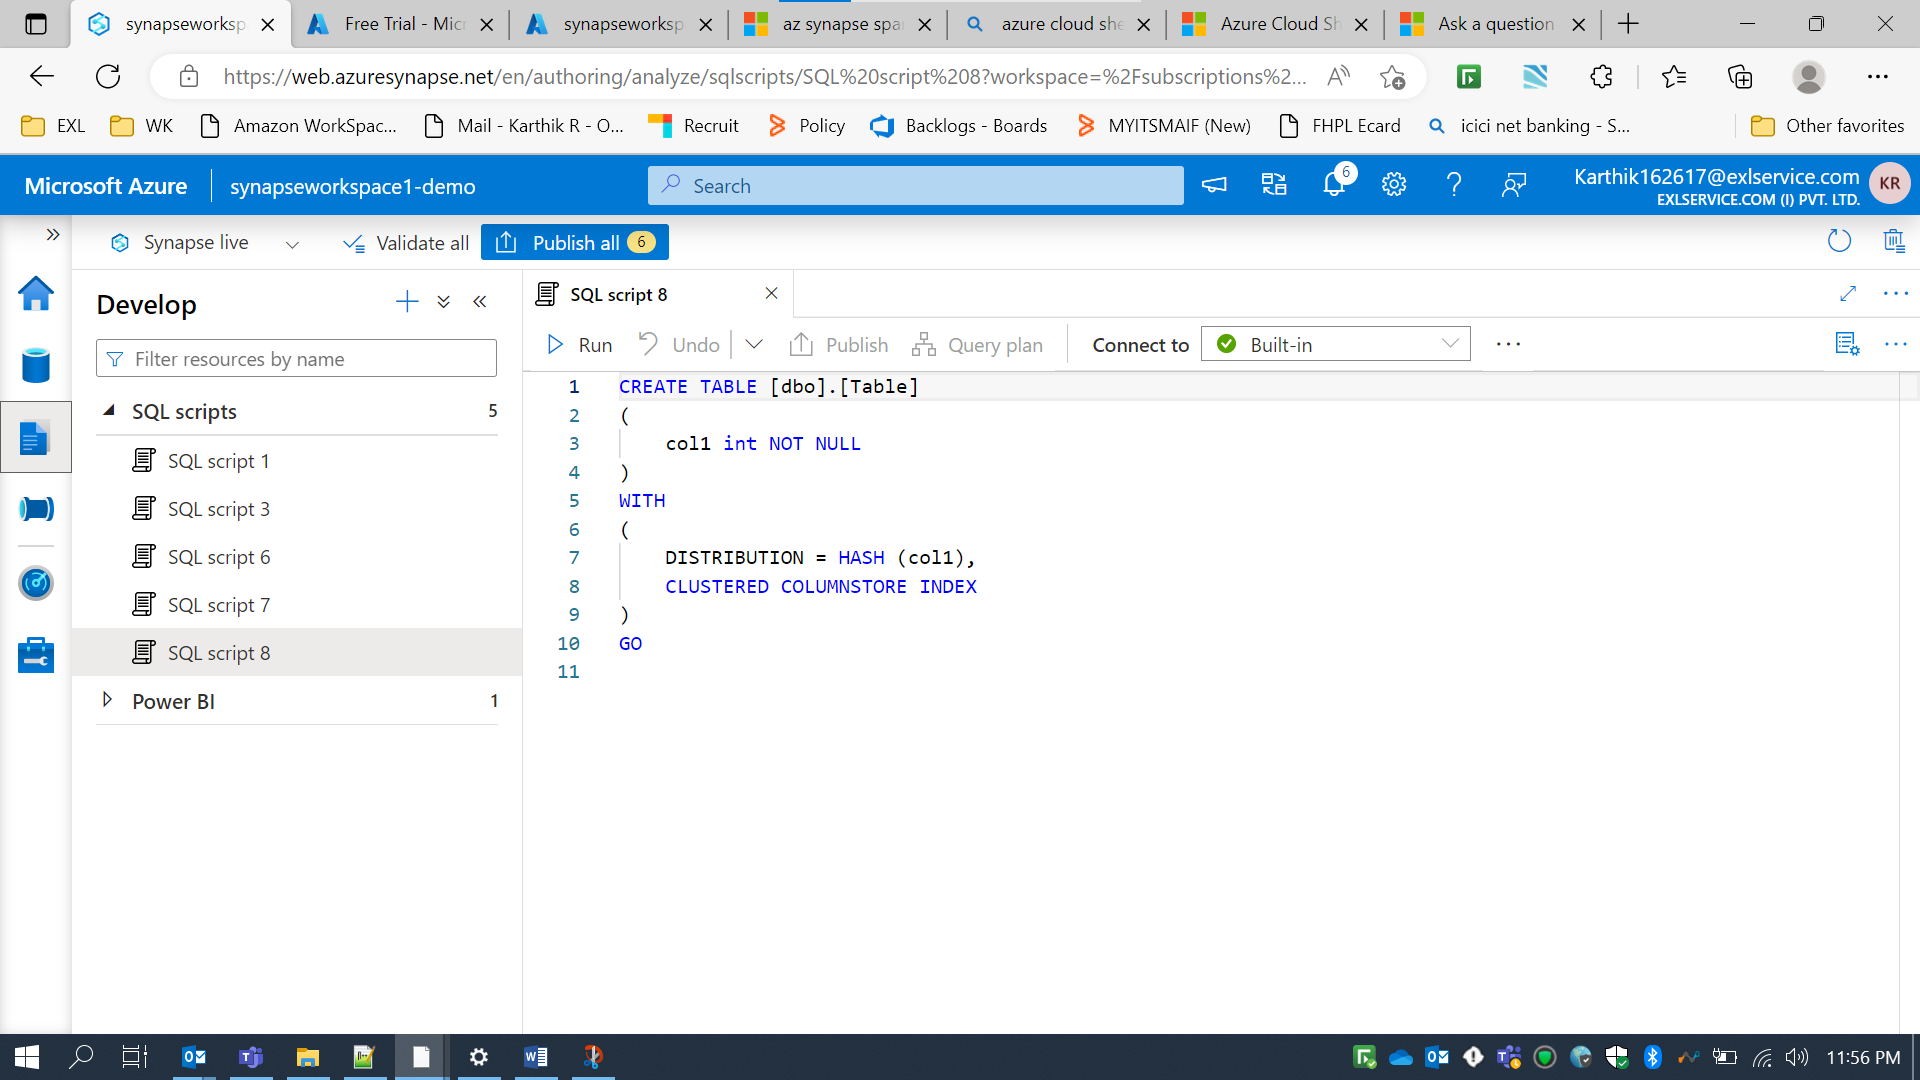
Task: Open the Monitor hub gauge icon
Action: 36,583
